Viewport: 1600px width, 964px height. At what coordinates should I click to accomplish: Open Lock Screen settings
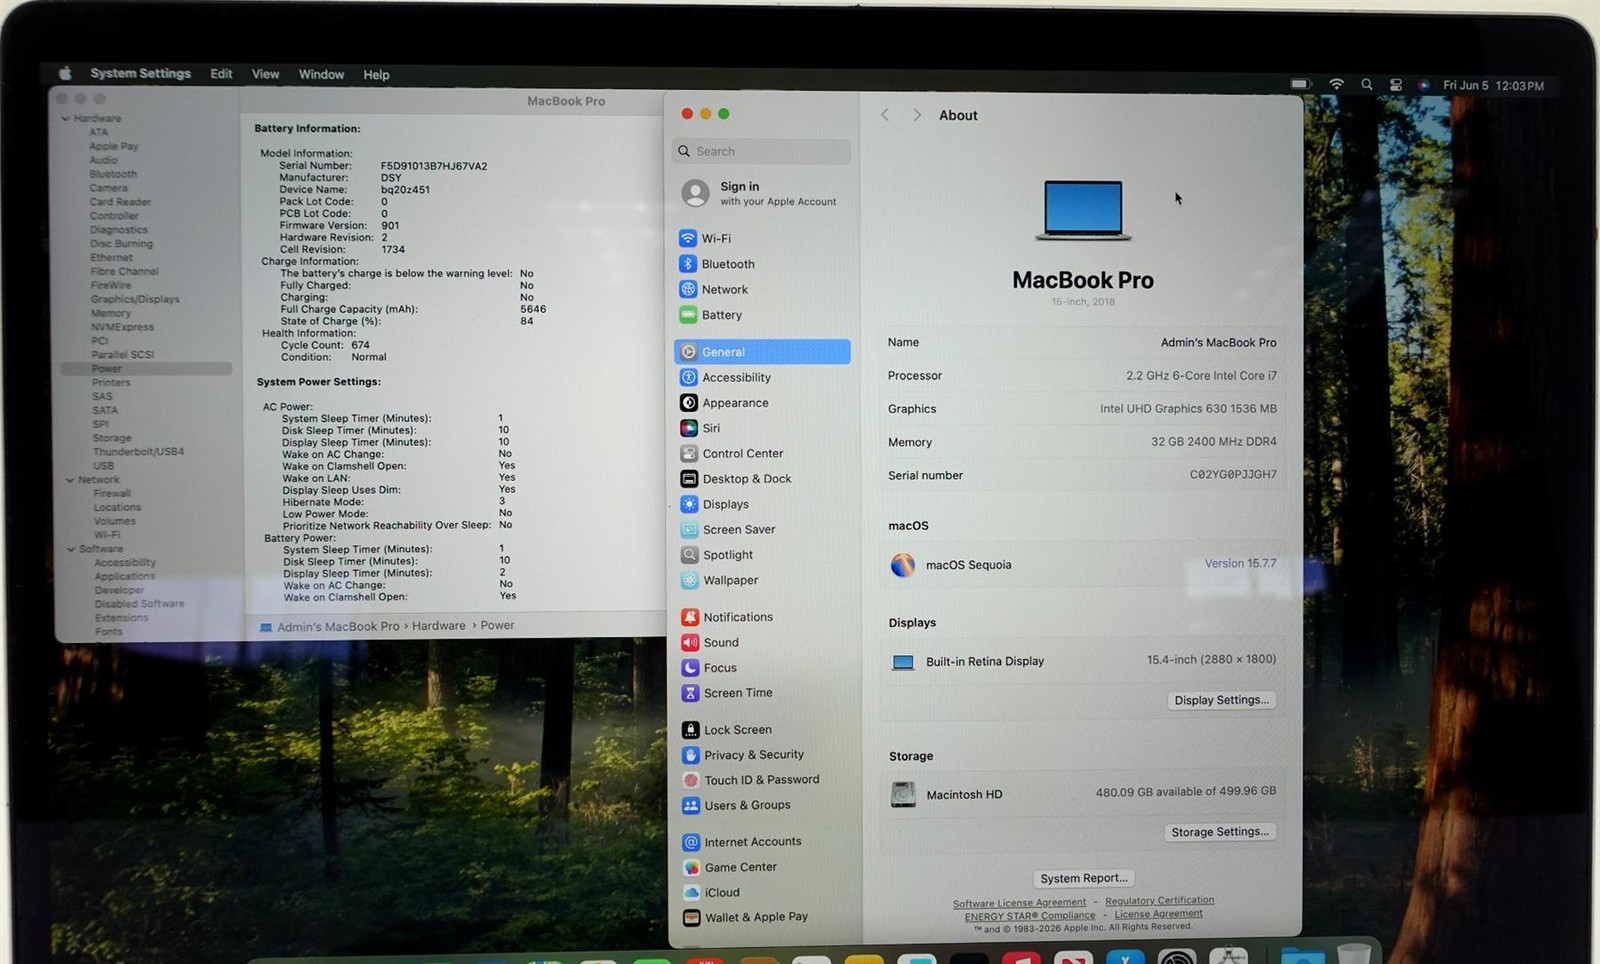pos(763,730)
